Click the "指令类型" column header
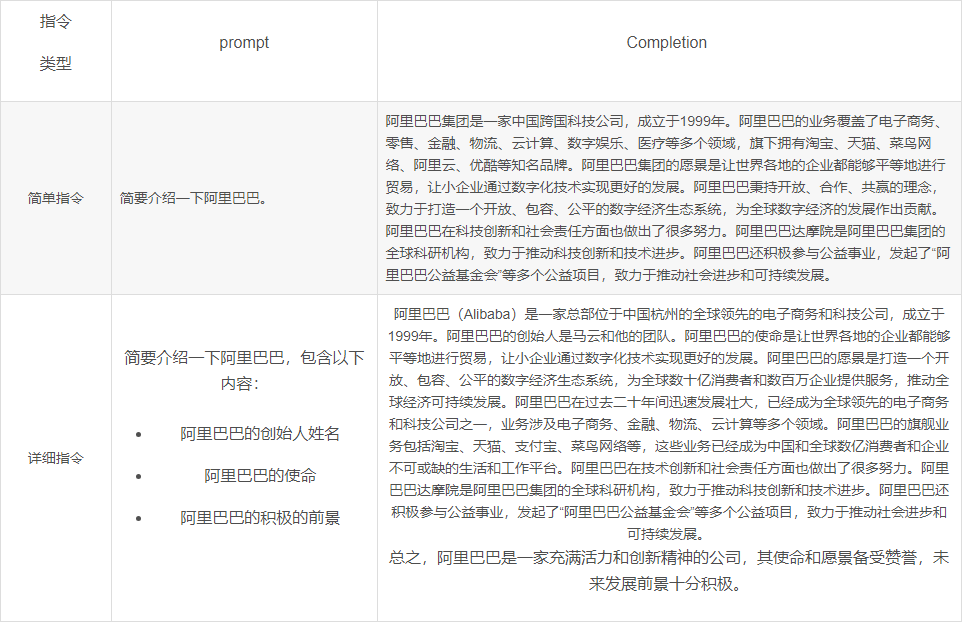The image size is (967, 626). [x=56, y=43]
